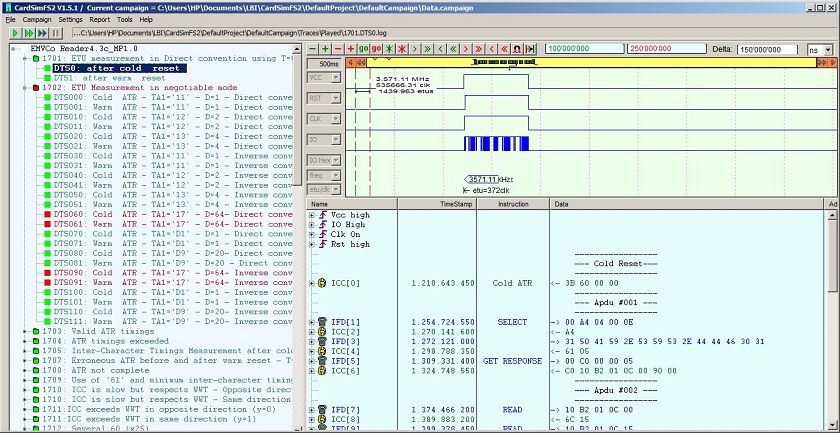
Task: Pause execution with the pause button
Action: coord(56,33)
